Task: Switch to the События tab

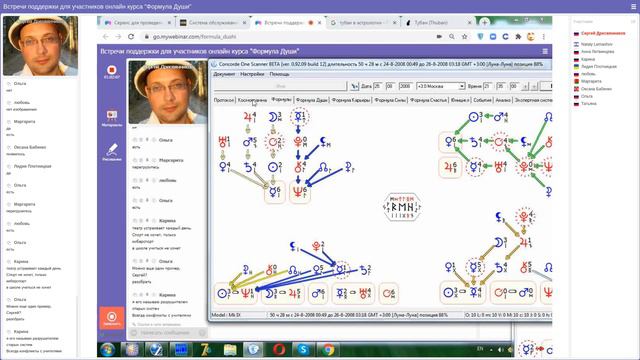Action: 482,100
